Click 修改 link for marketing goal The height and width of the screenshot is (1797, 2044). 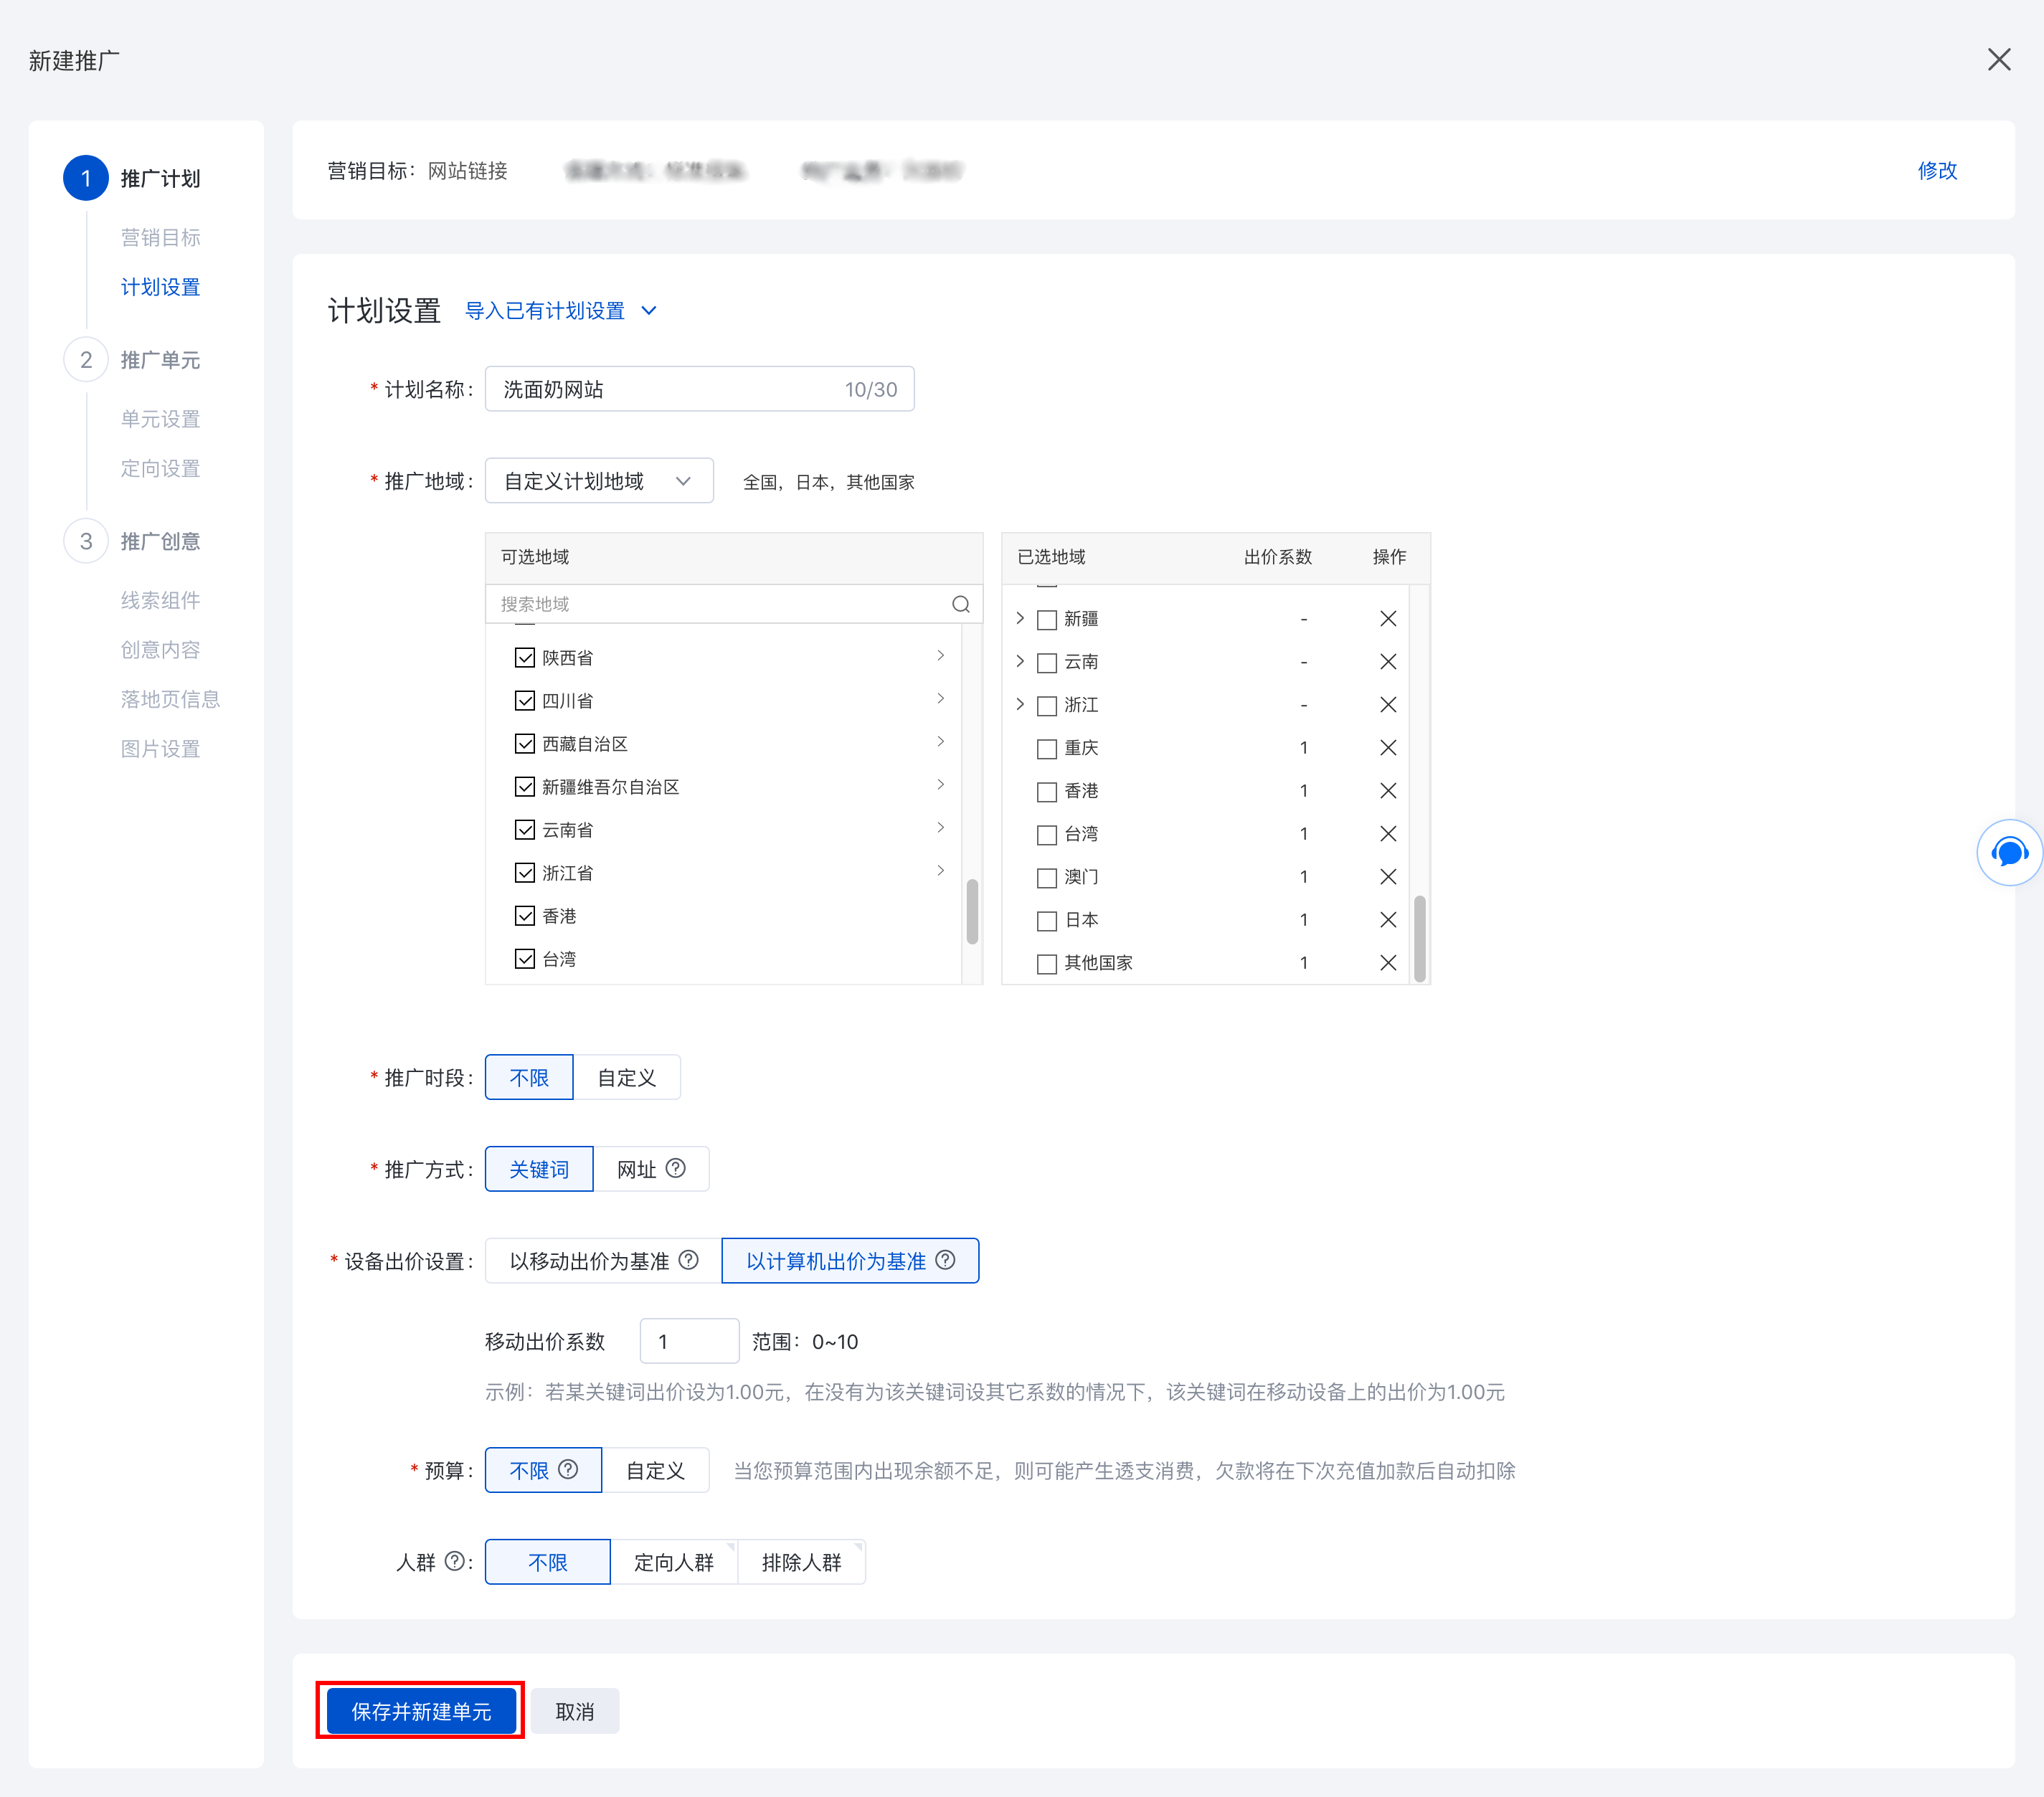click(x=1937, y=170)
